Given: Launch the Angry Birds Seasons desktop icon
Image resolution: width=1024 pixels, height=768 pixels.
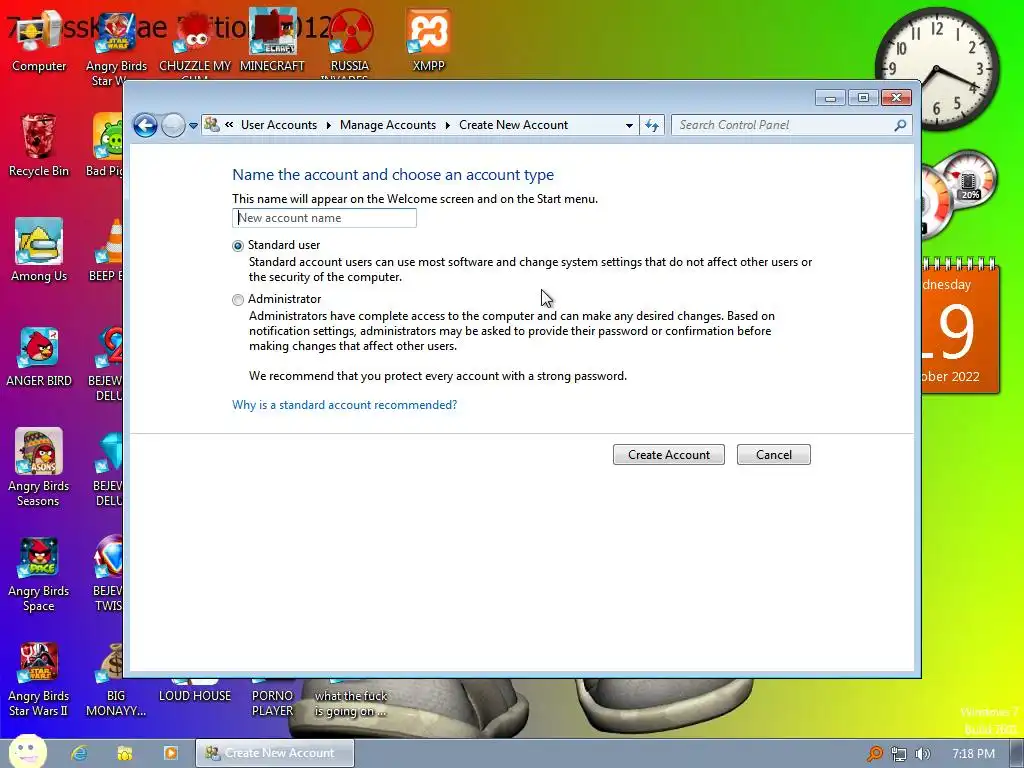Looking at the screenshot, I should coord(39,468).
